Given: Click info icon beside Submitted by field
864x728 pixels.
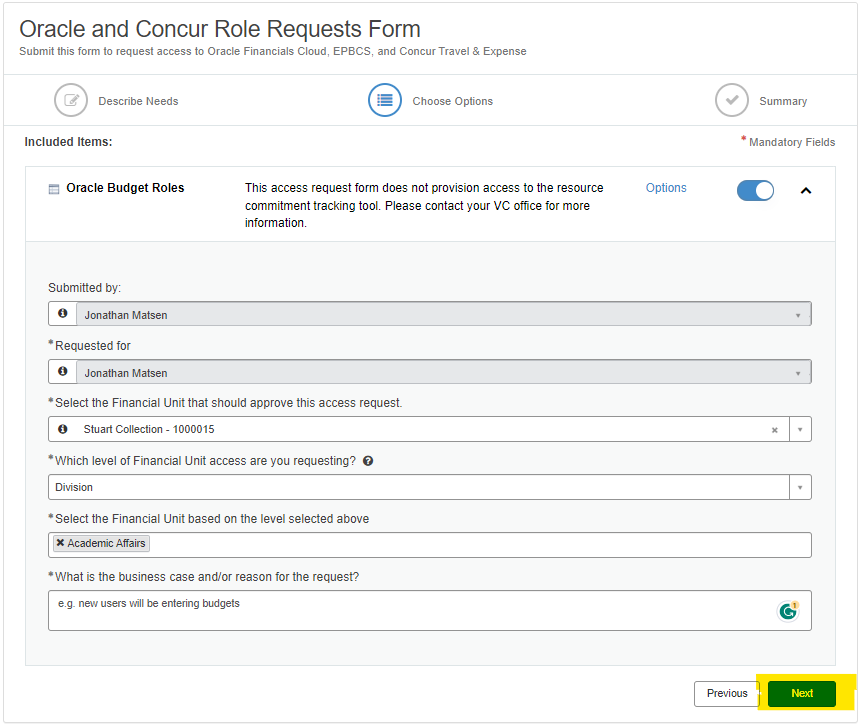Looking at the screenshot, I should click(x=63, y=314).
